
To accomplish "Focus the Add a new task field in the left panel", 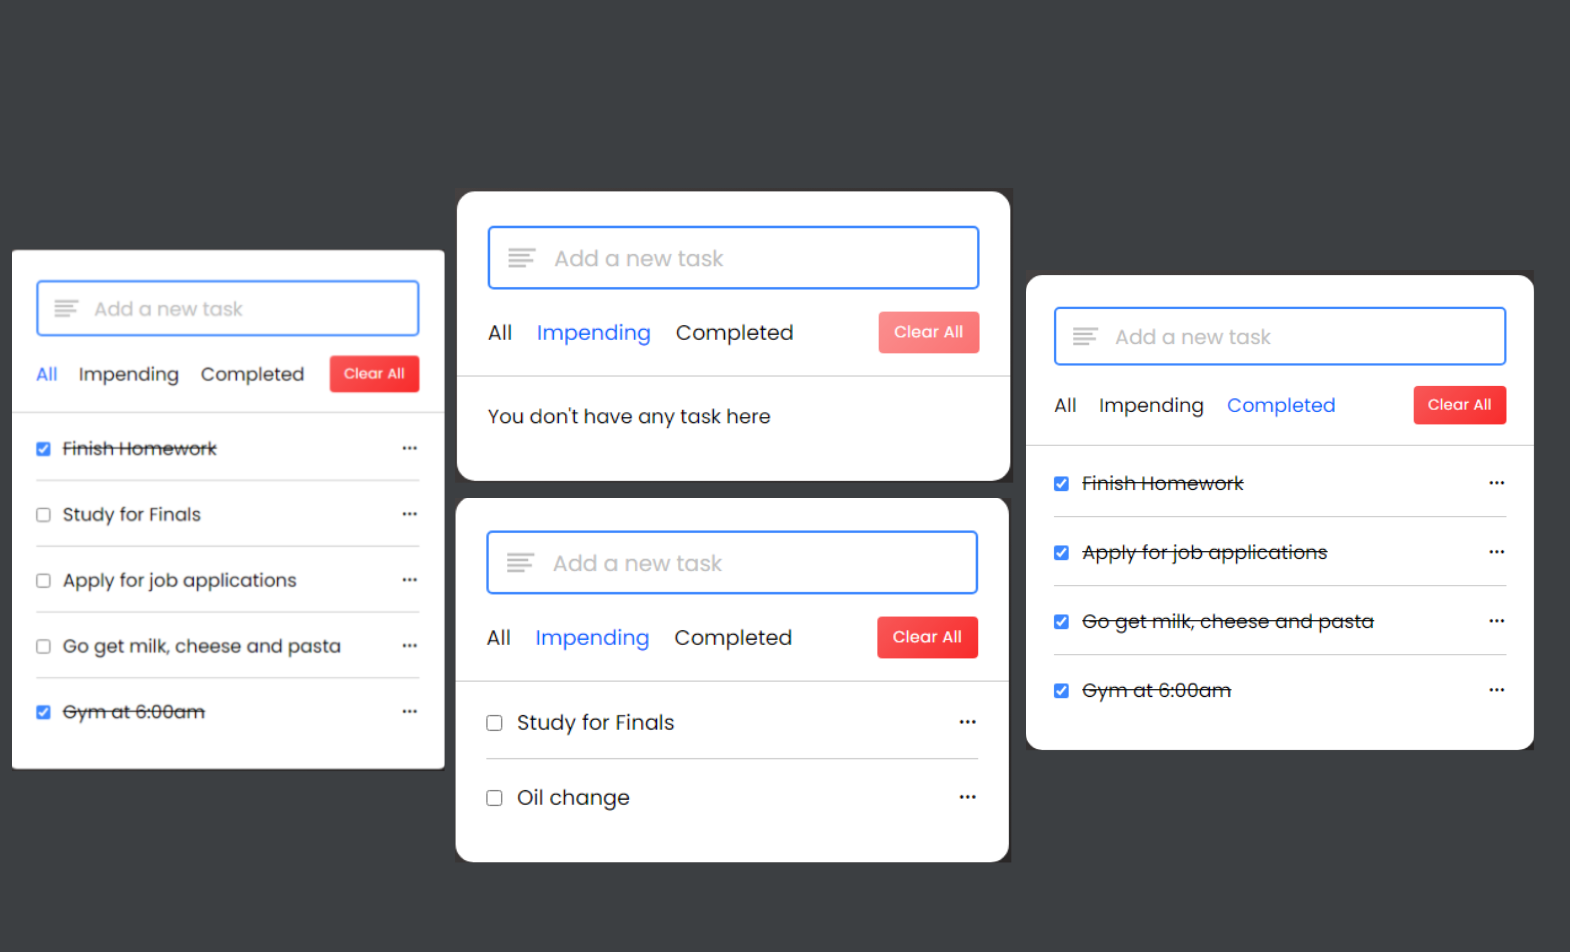I will (228, 308).
